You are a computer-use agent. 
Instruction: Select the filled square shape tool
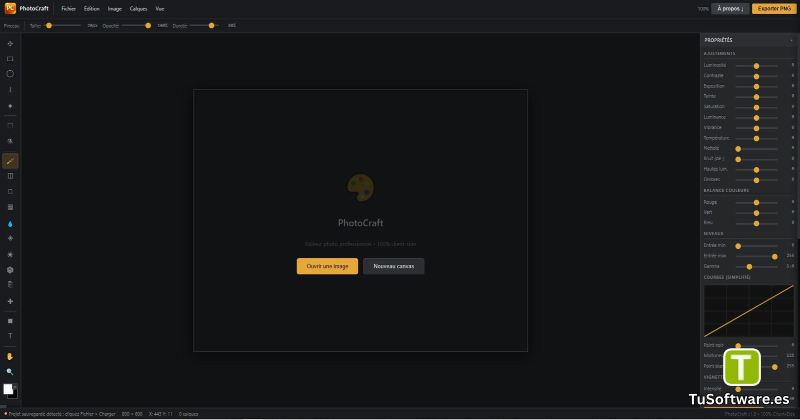[10, 321]
